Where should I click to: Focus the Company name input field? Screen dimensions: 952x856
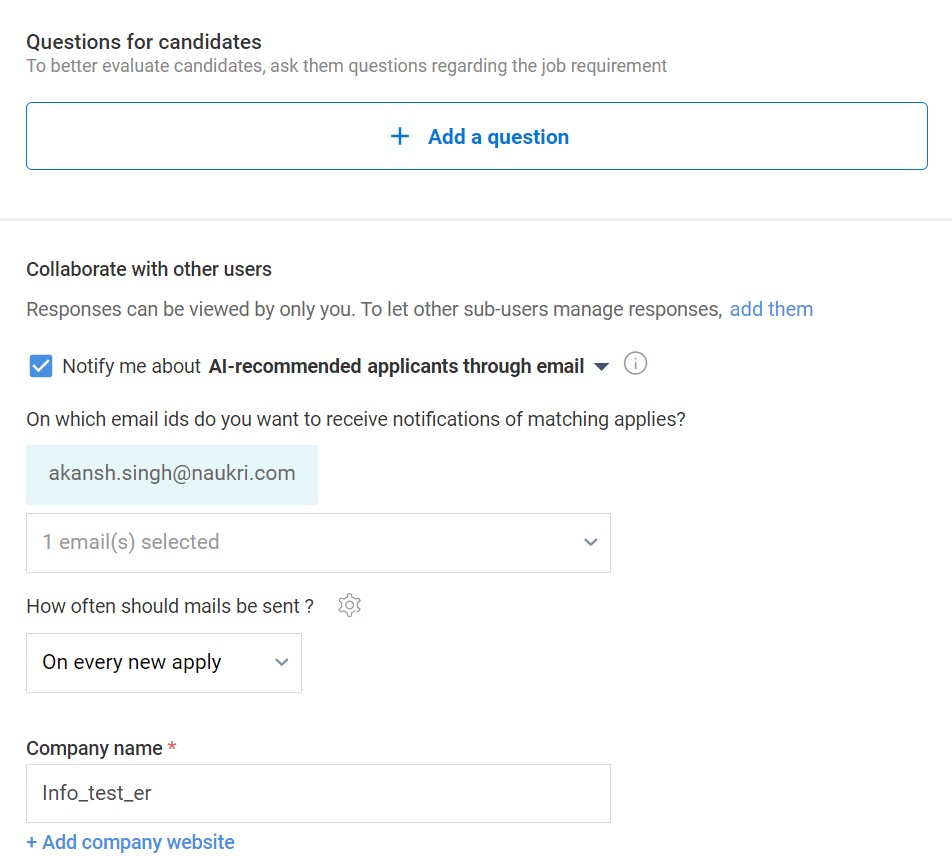(318, 793)
